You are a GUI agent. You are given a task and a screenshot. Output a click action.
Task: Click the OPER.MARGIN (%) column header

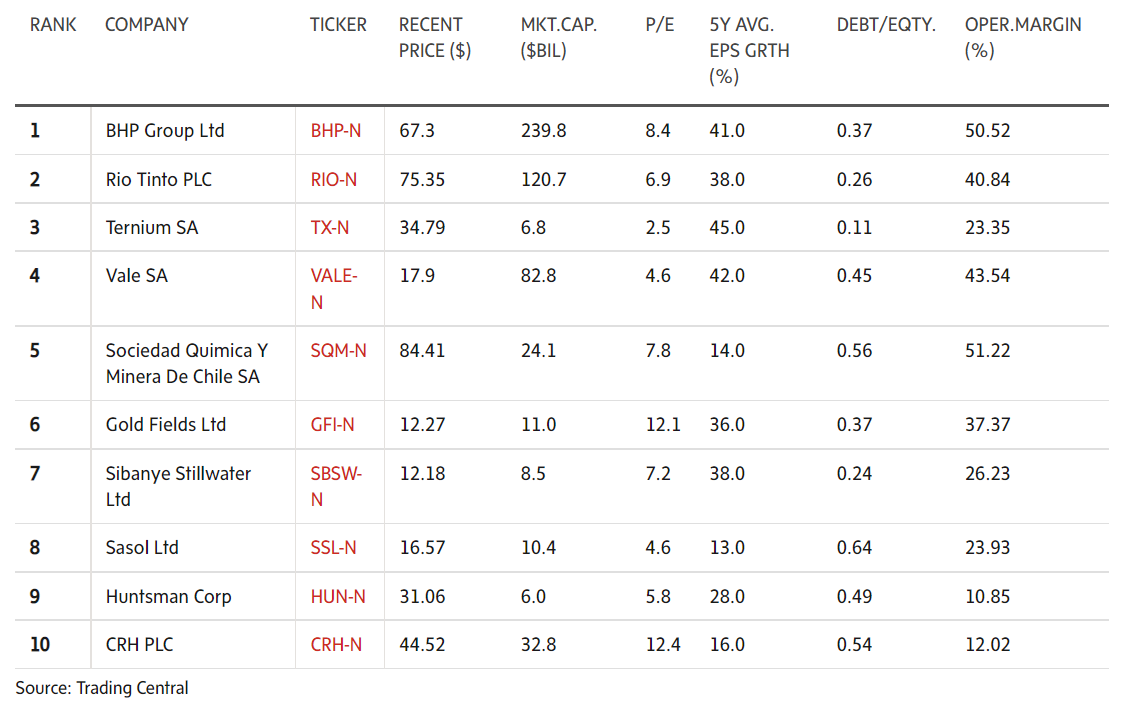1023,37
